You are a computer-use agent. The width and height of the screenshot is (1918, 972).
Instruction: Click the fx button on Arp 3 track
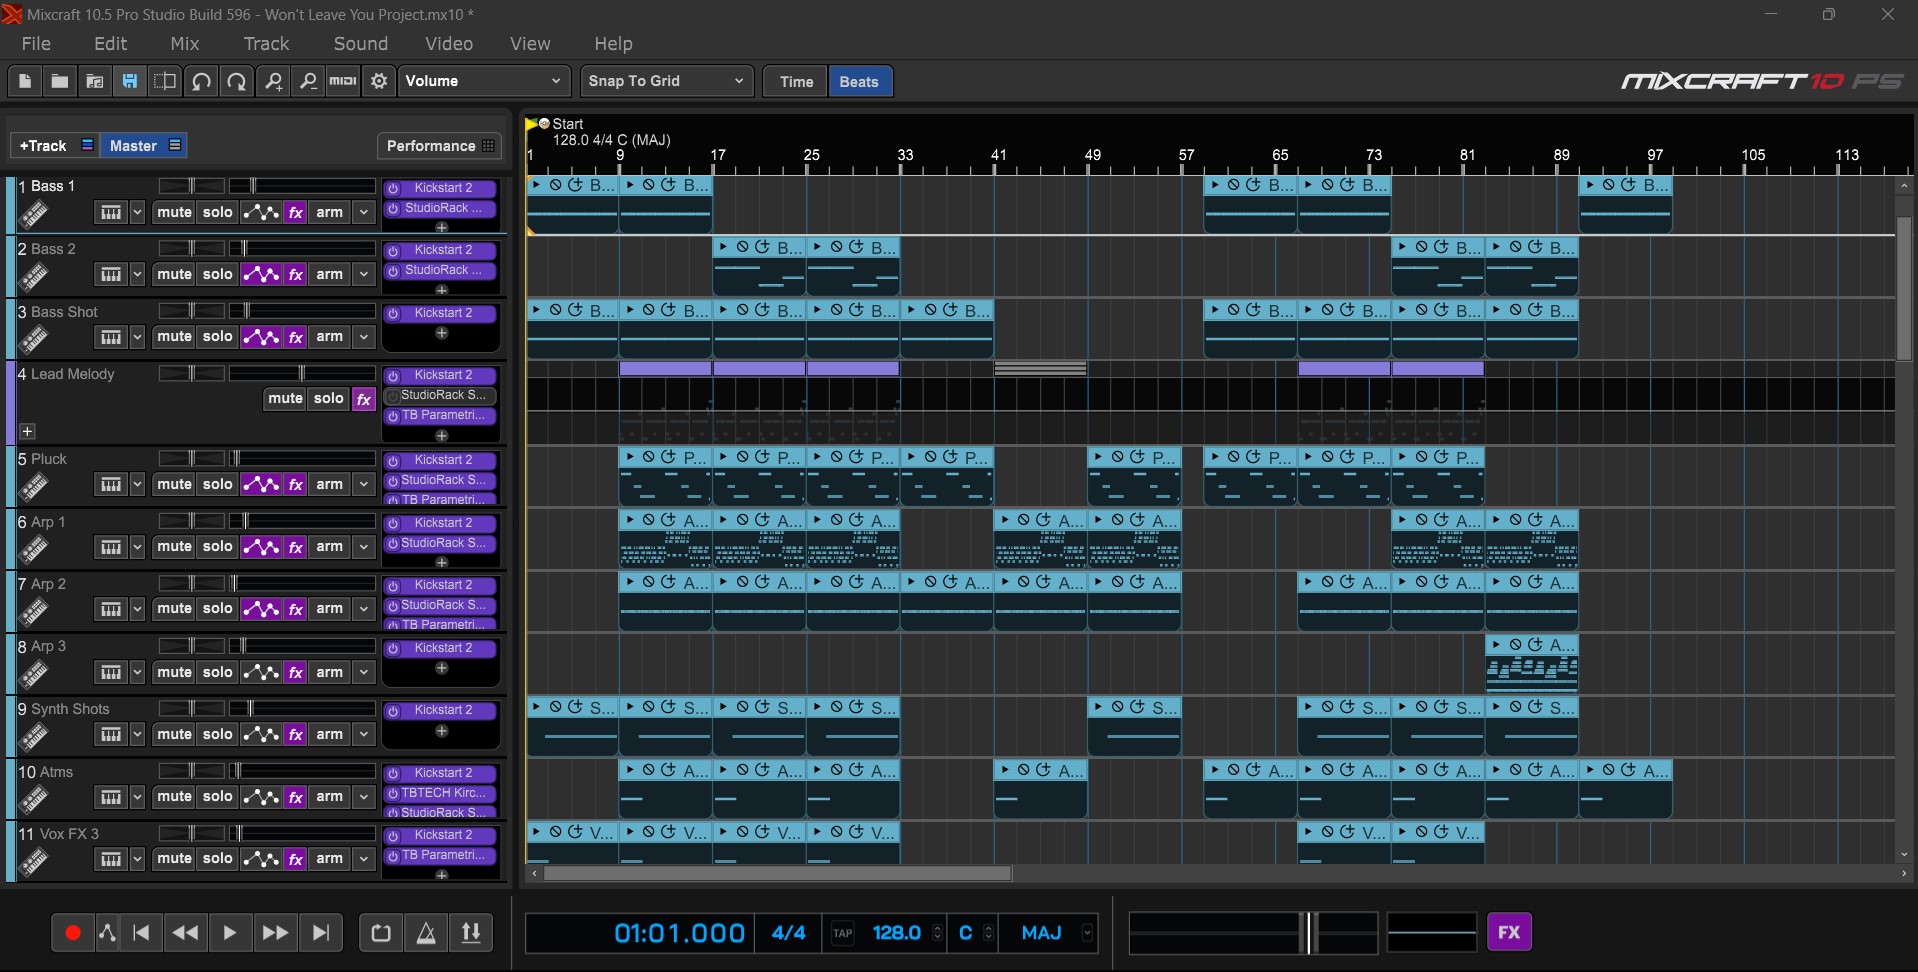[295, 672]
